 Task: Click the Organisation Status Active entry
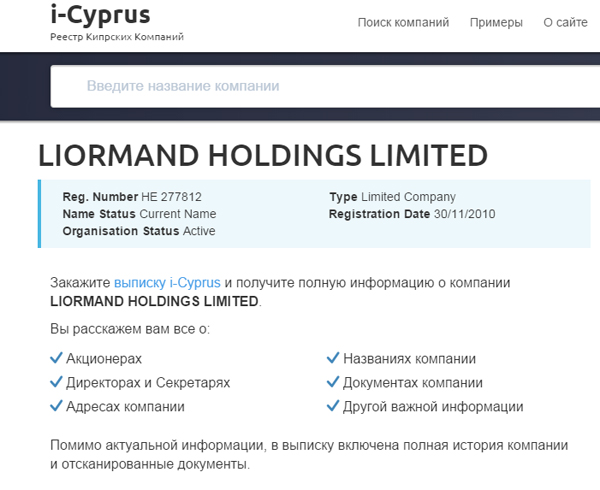click(x=139, y=231)
